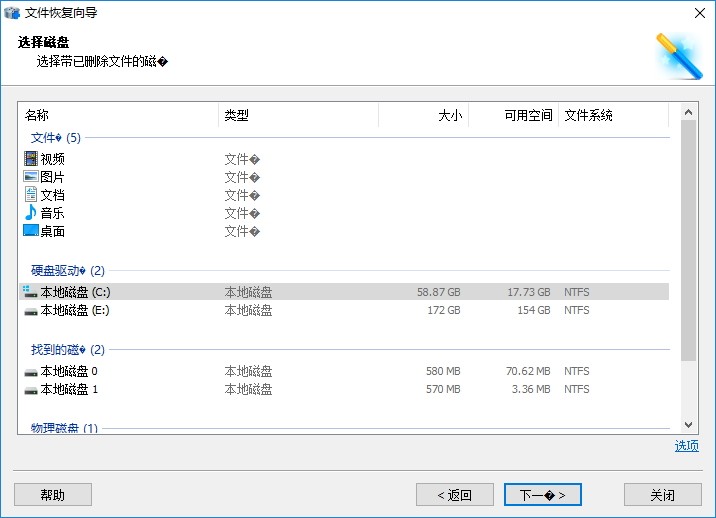Click the type cell of the 桌面 row
Image resolution: width=716 pixels, height=518 pixels.
click(242, 231)
